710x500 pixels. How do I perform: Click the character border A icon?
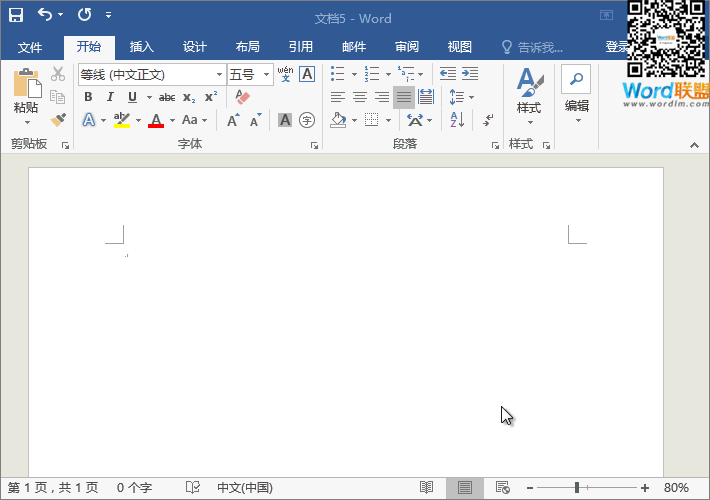coord(307,74)
